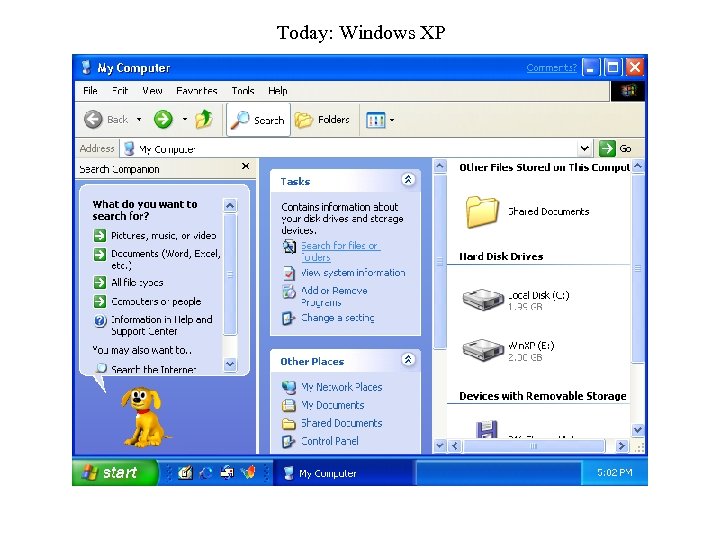The width and height of the screenshot is (720, 540).
Task: Click Change a setting task
Action: [338, 318]
